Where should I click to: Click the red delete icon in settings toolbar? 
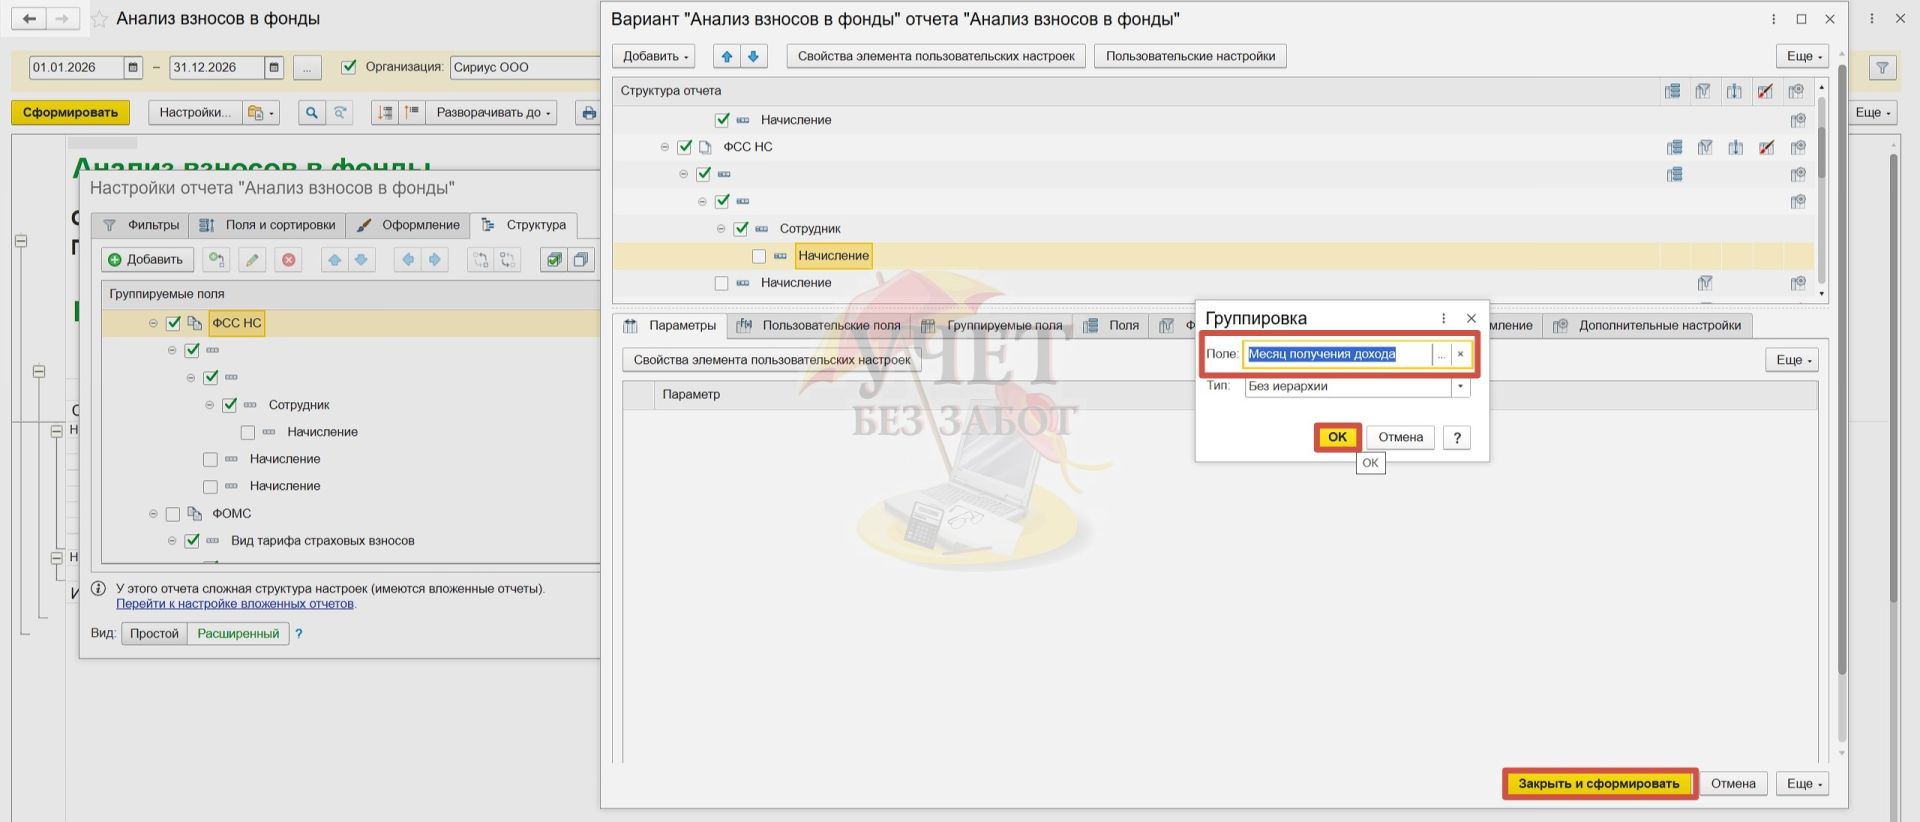click(289, 260)
